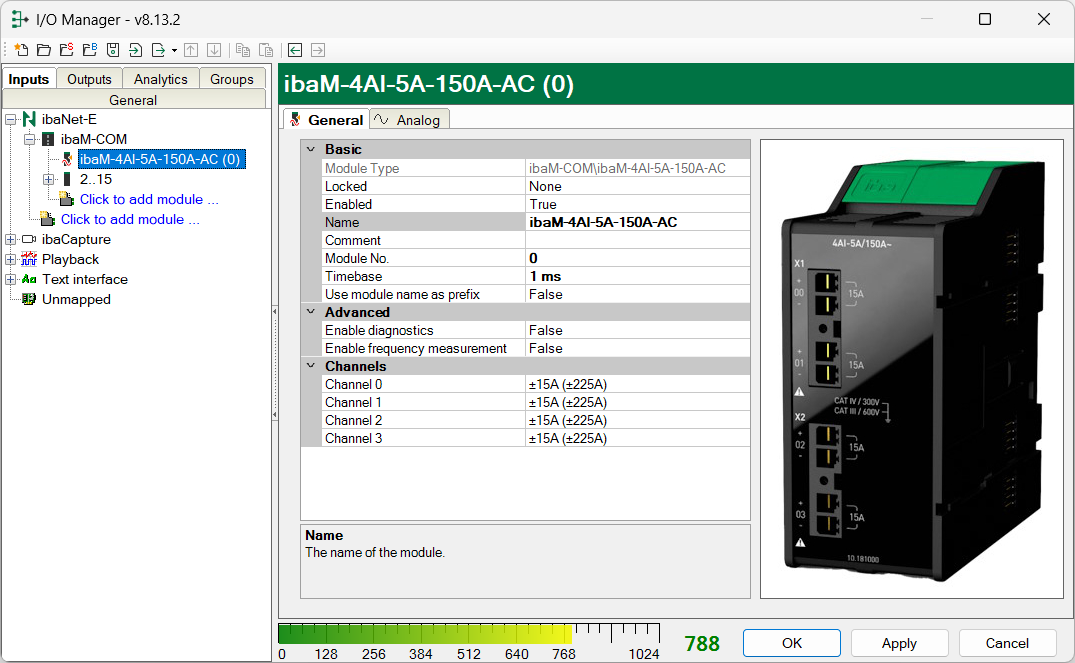
Task: Click the Cancel button
Action: coord(1007,643)
